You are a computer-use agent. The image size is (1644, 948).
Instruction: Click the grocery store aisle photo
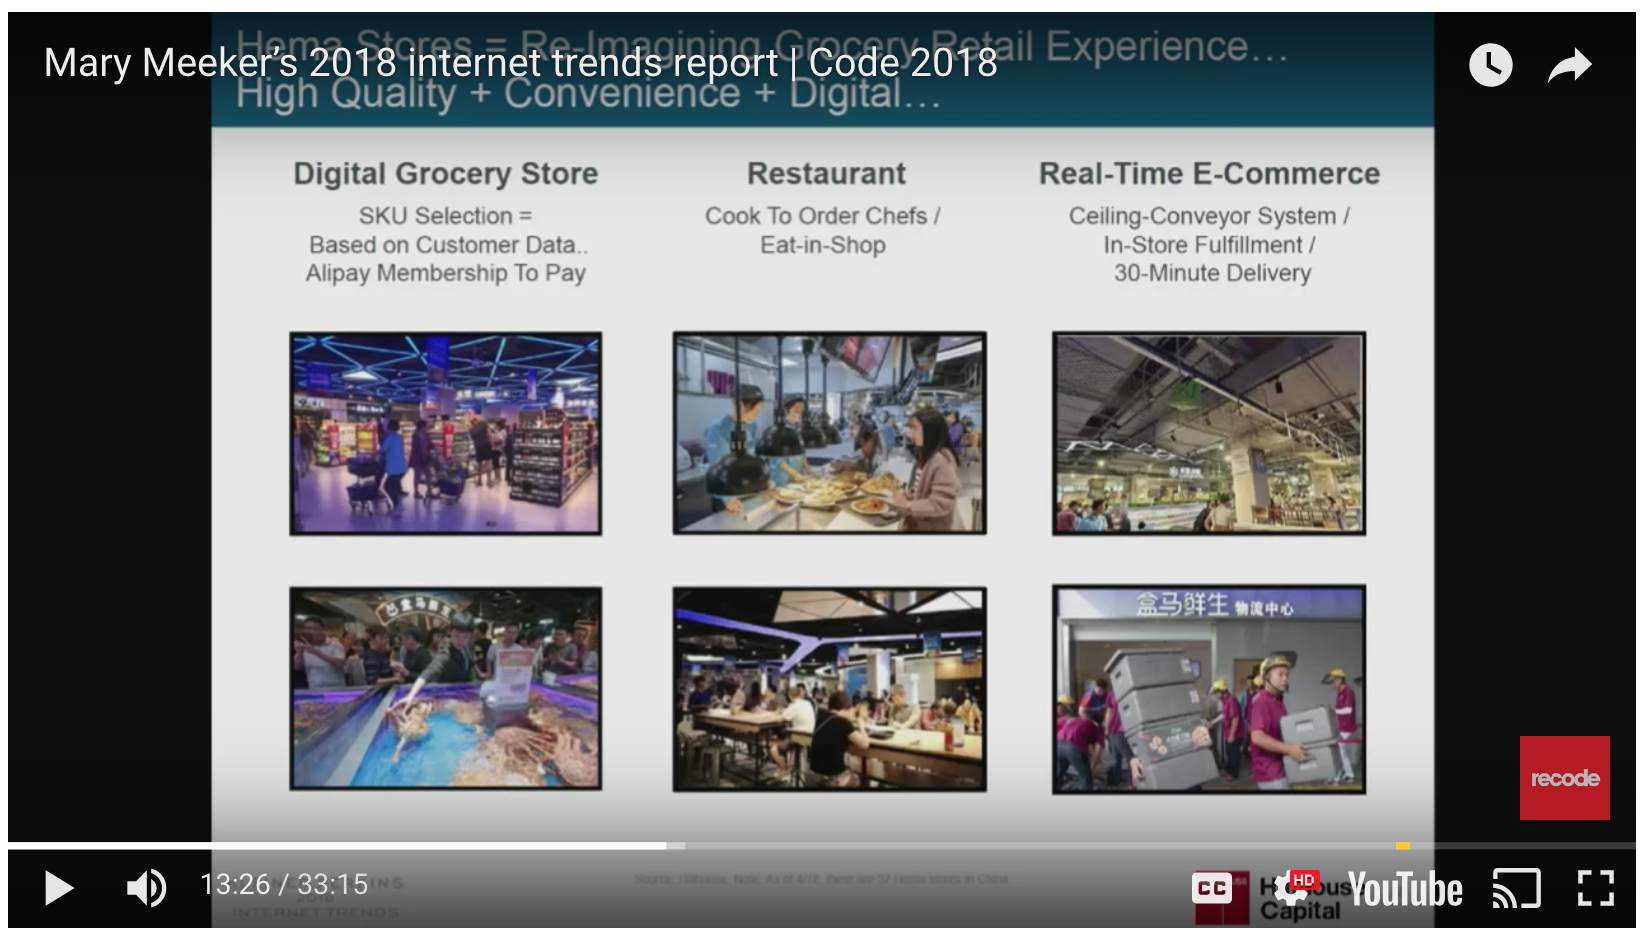click(446, 433)
